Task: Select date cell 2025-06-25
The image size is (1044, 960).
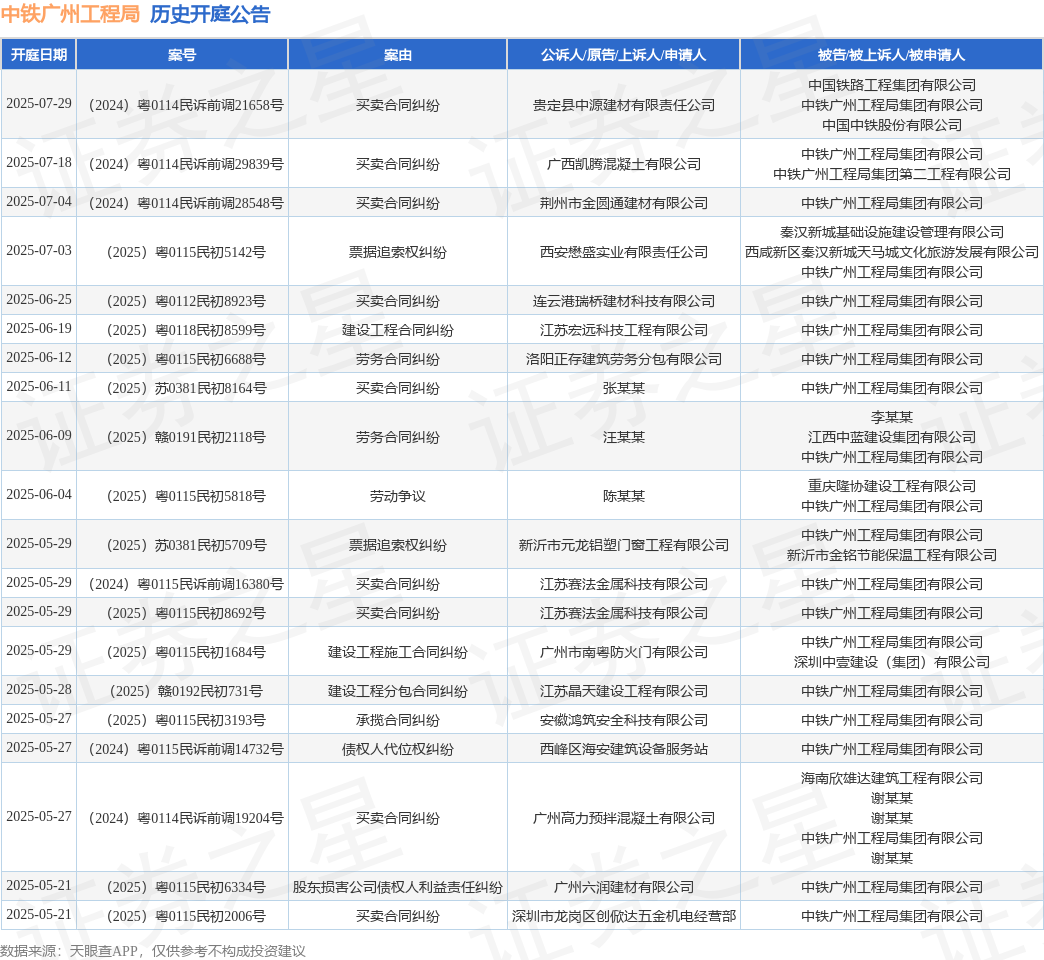Action: [x=39, y=300]
